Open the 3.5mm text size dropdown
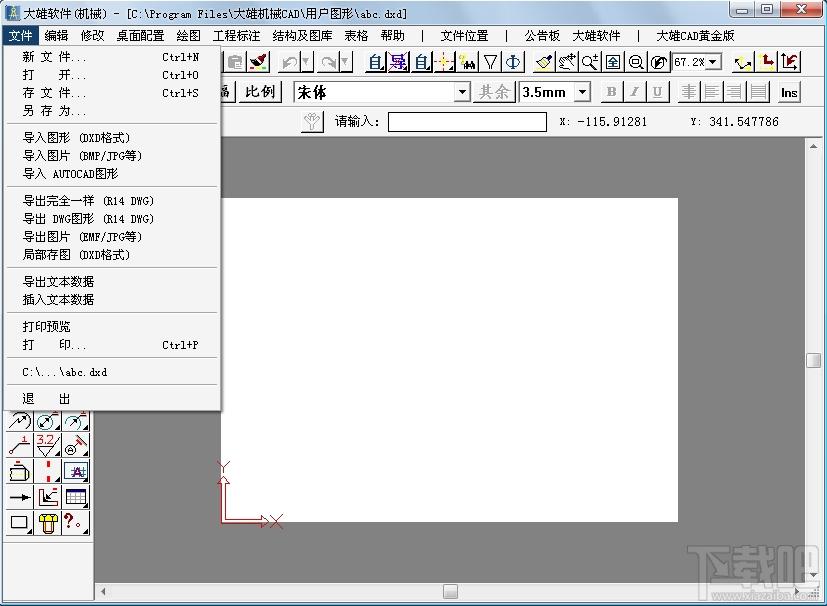Viewport: 827px width, 606px height. point(582,92)
